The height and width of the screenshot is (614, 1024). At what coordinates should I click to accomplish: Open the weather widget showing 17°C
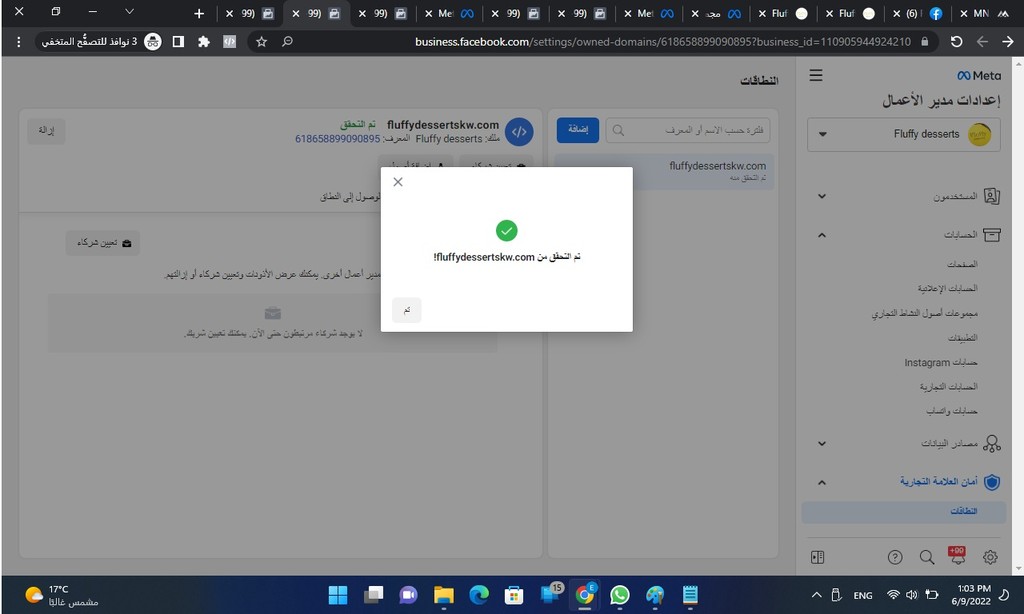click(x=61, y=595)
